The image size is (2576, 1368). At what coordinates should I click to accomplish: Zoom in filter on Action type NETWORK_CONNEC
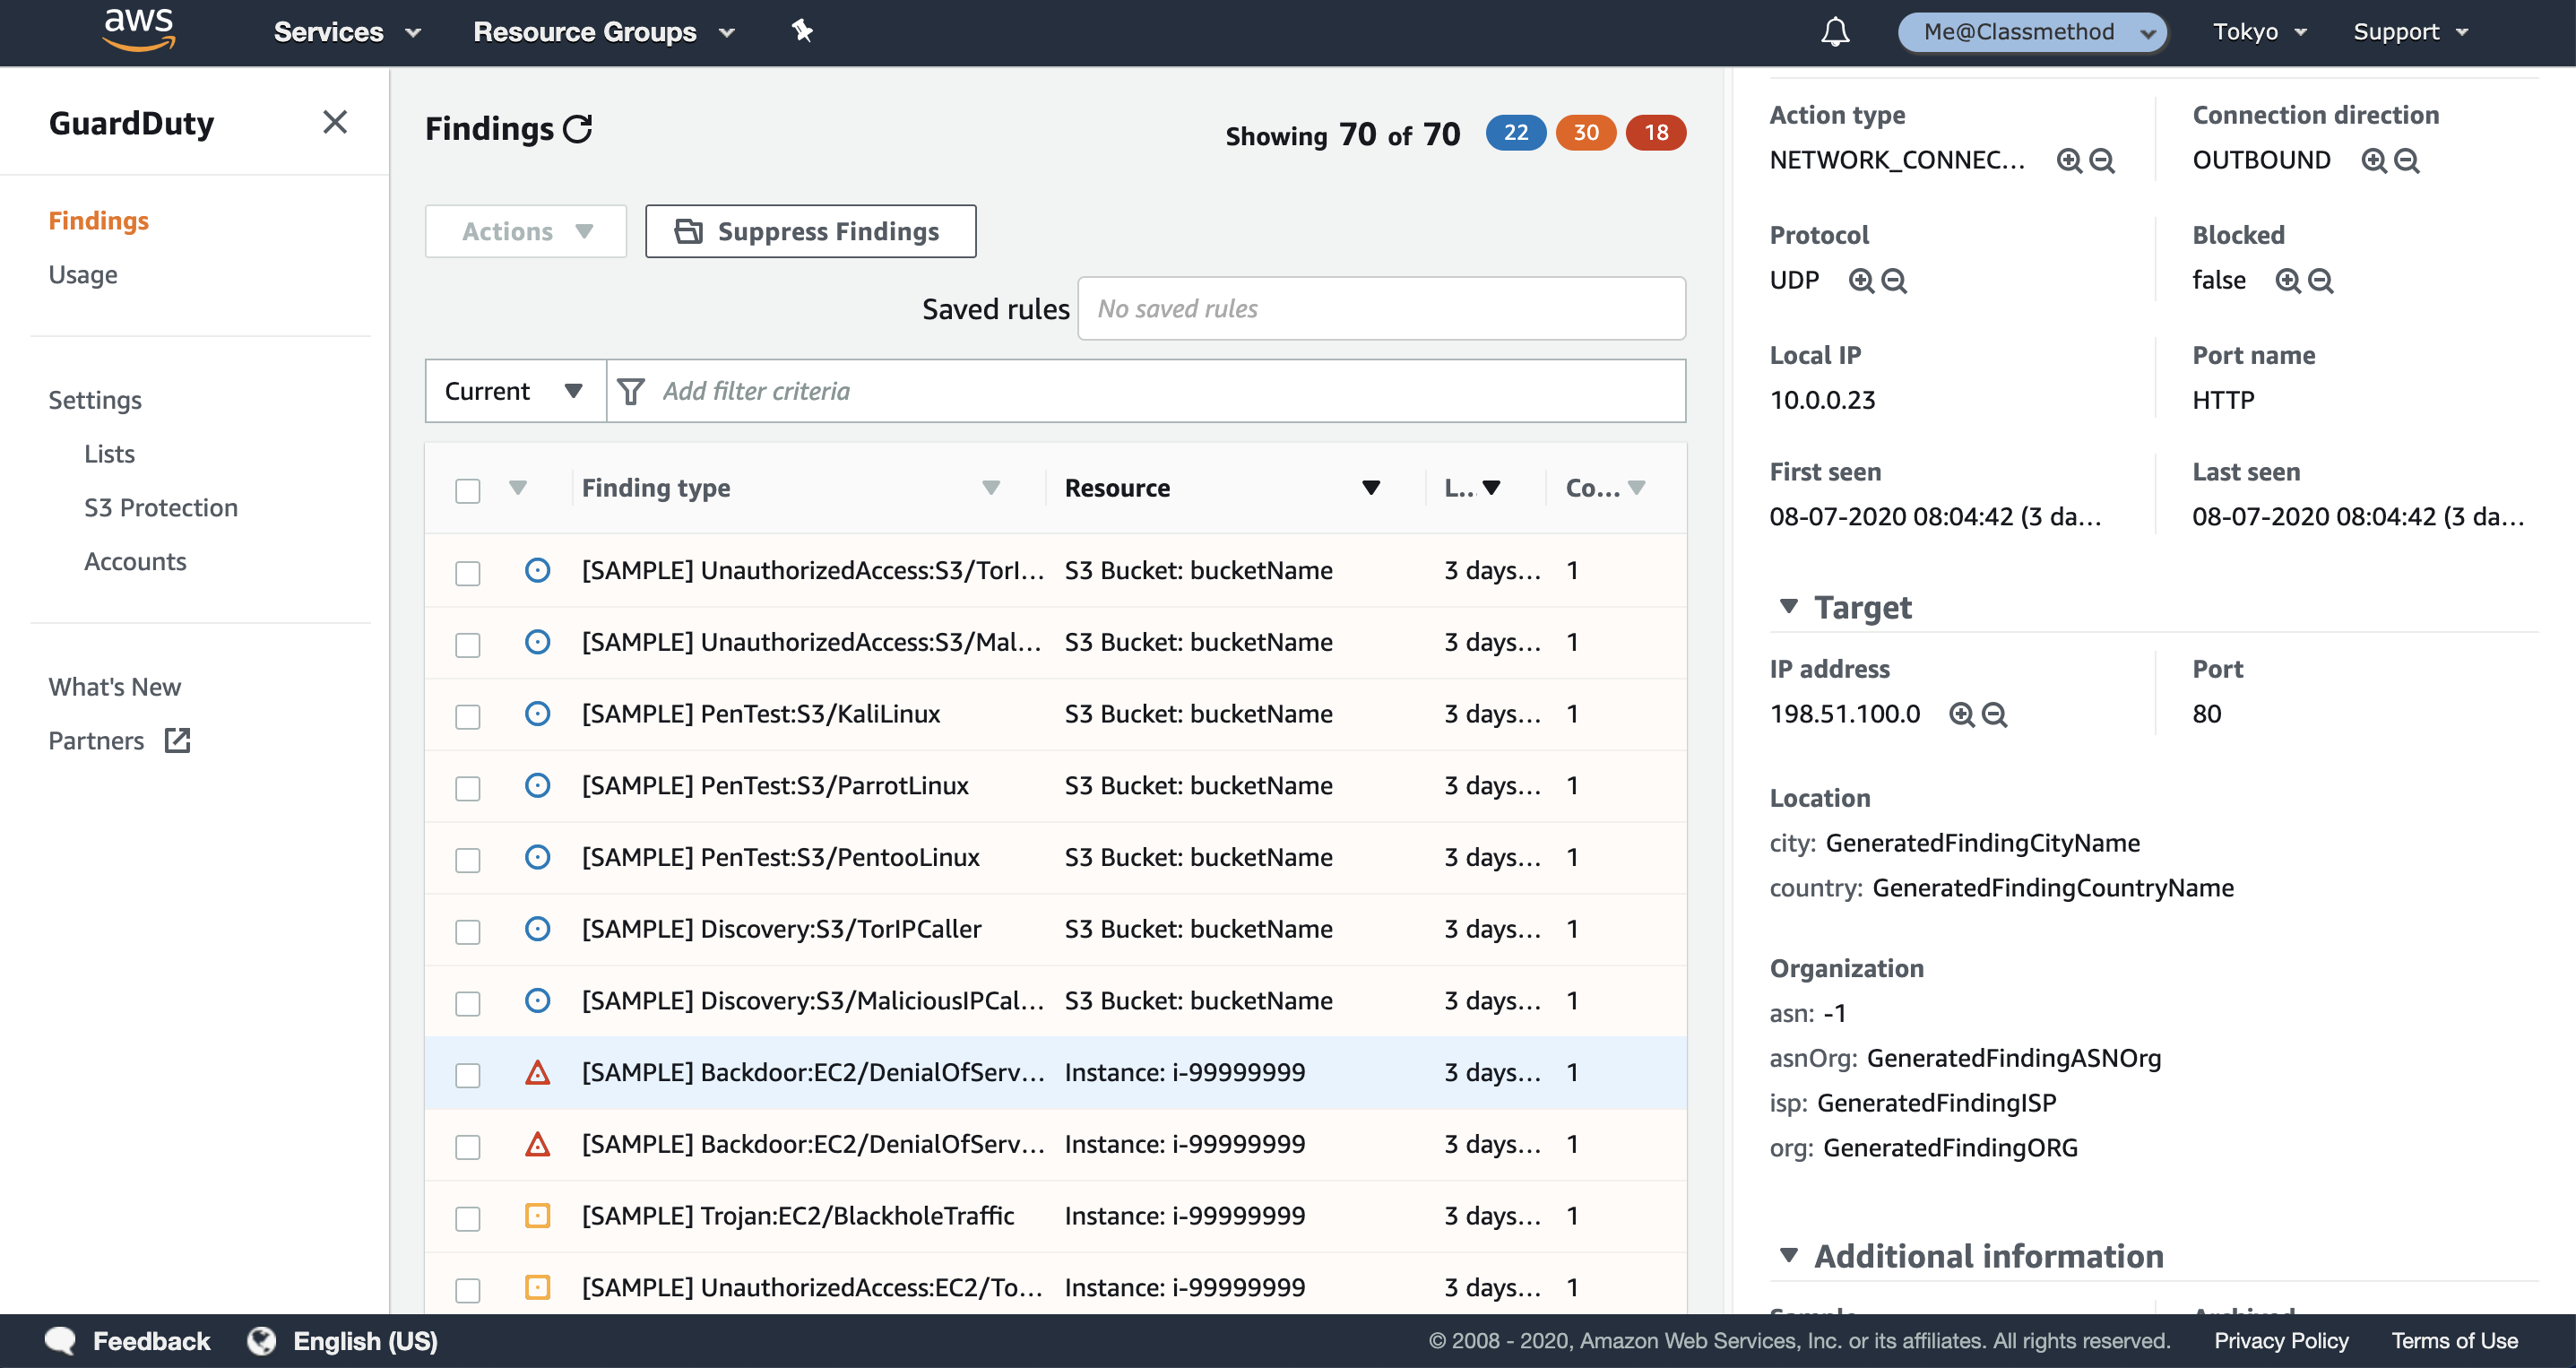(2069, 161)
